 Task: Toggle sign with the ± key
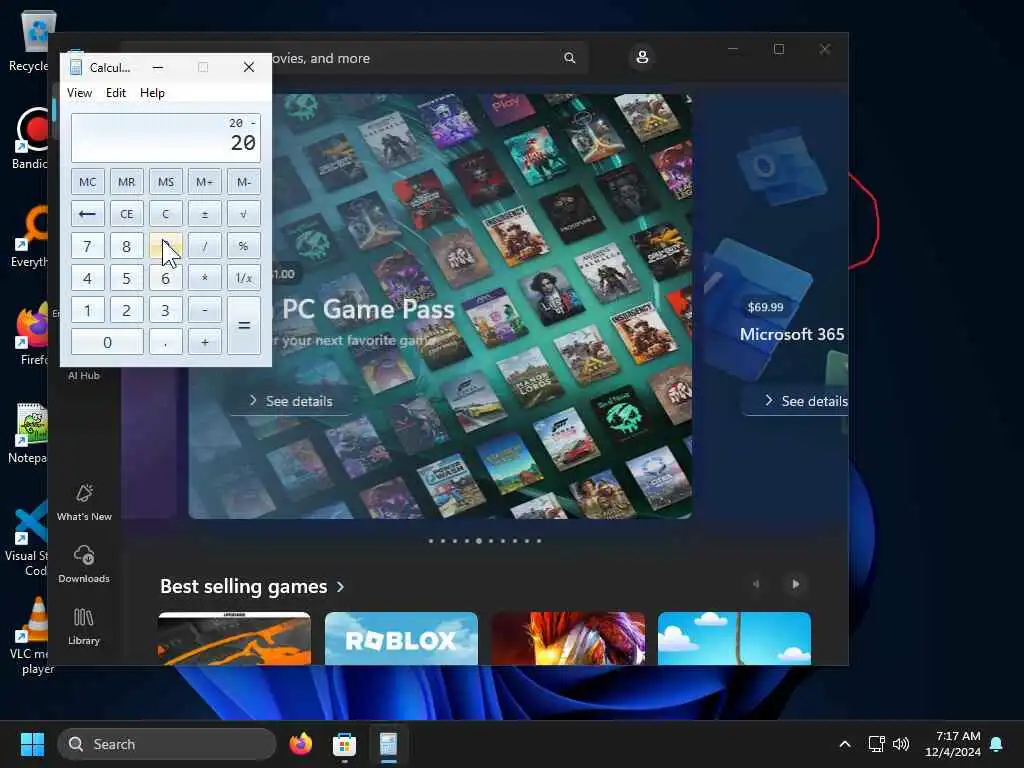(x=204, y=214)
